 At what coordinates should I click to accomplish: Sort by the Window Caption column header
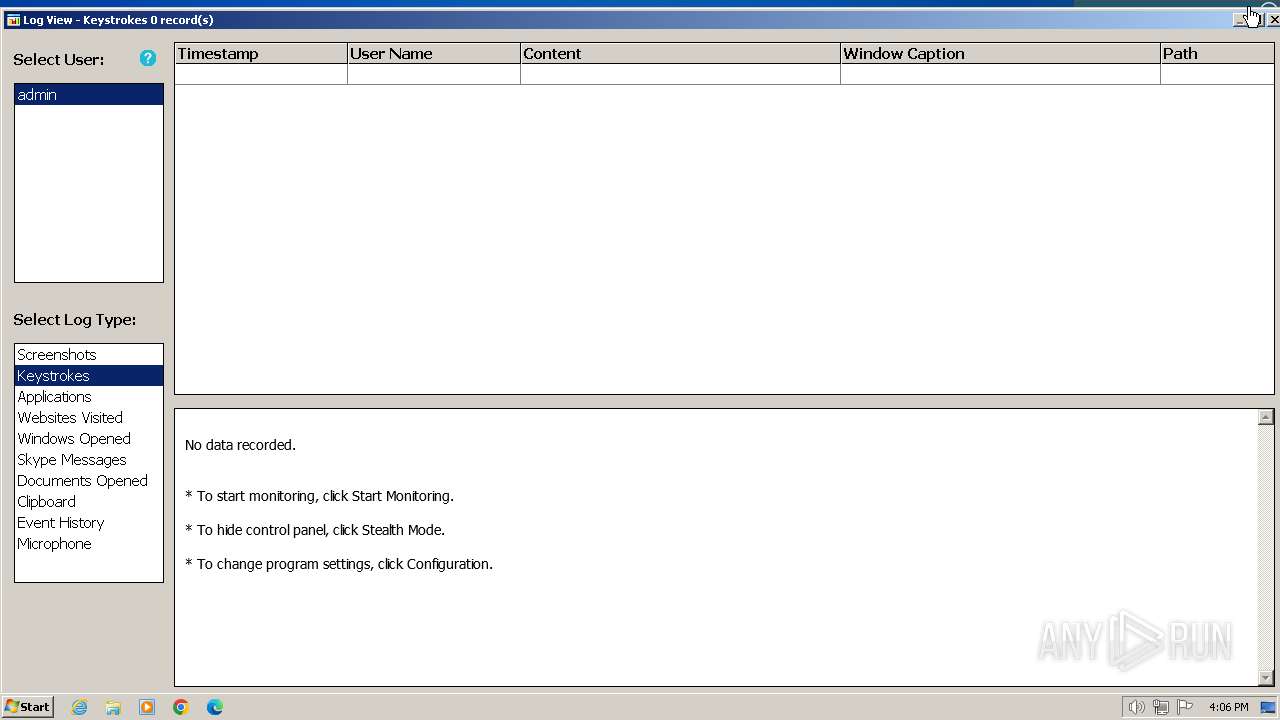pyautogui.click(x=1000, y=54)
